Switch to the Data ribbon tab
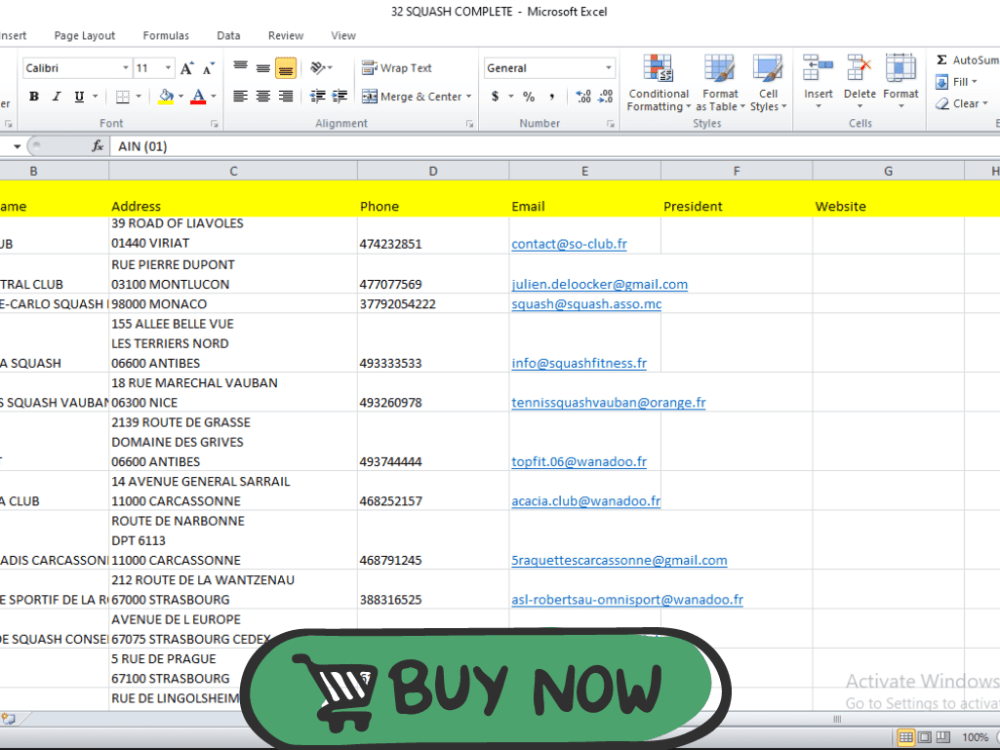This screenshot has width=1000, height=750. [228, 35]
